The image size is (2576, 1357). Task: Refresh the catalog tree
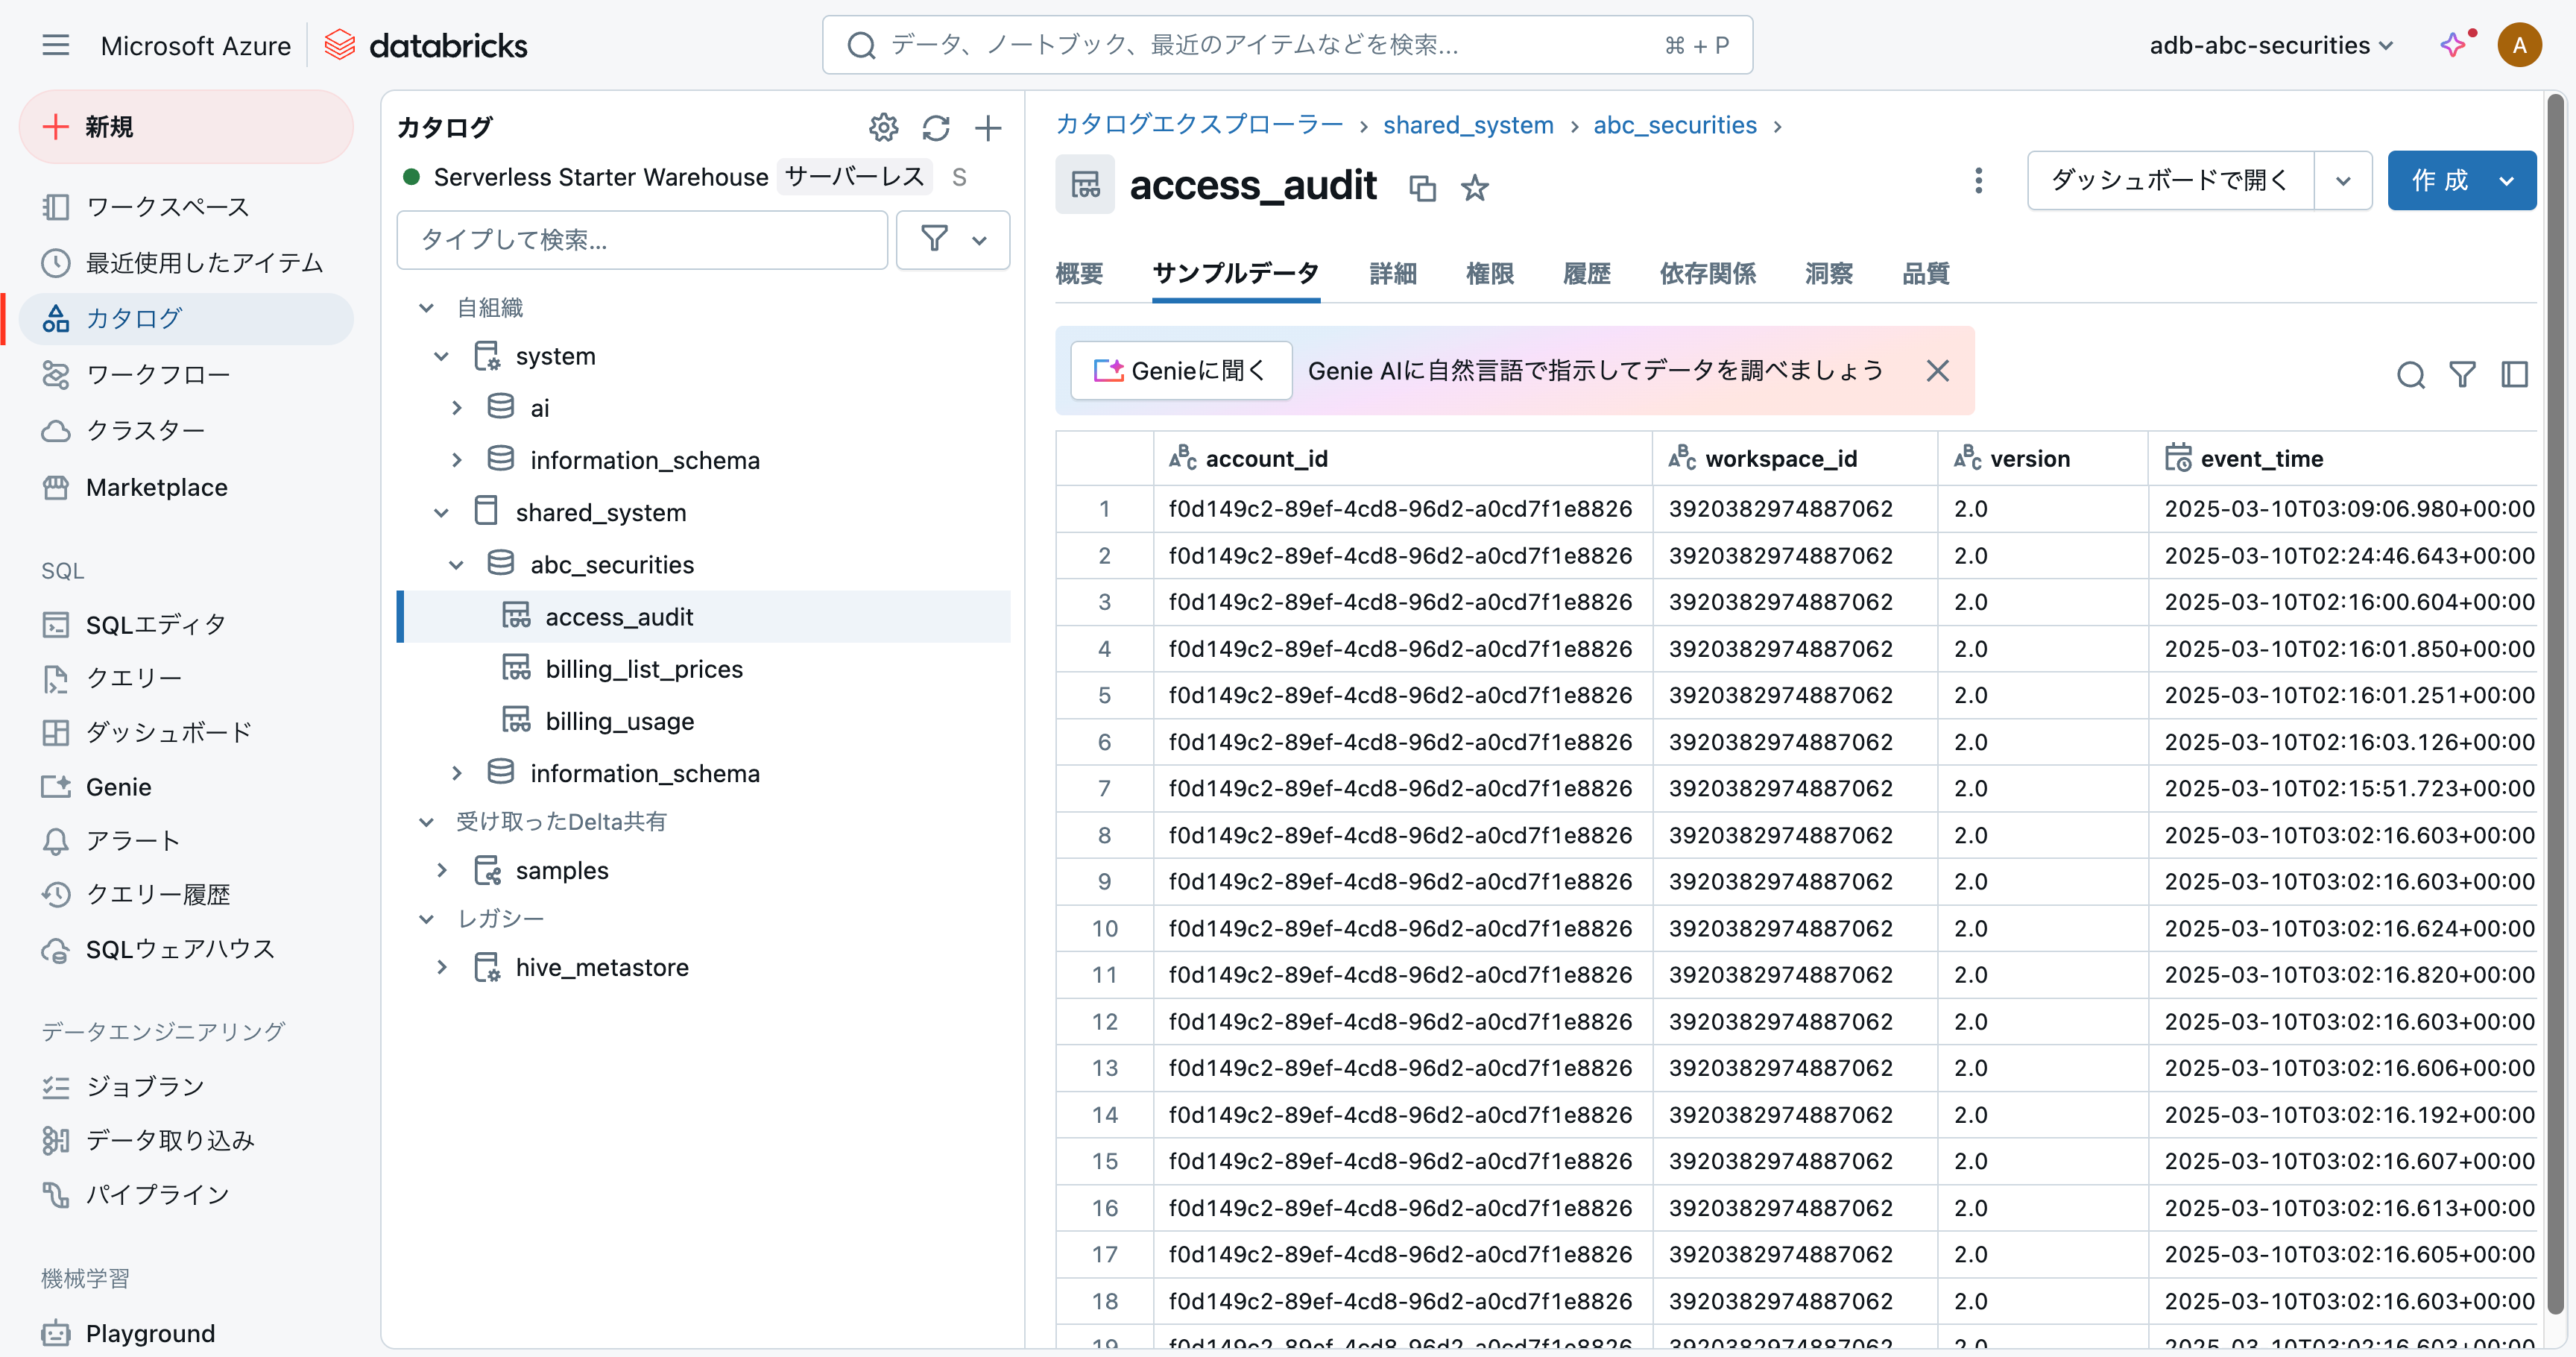coord(936,128)
